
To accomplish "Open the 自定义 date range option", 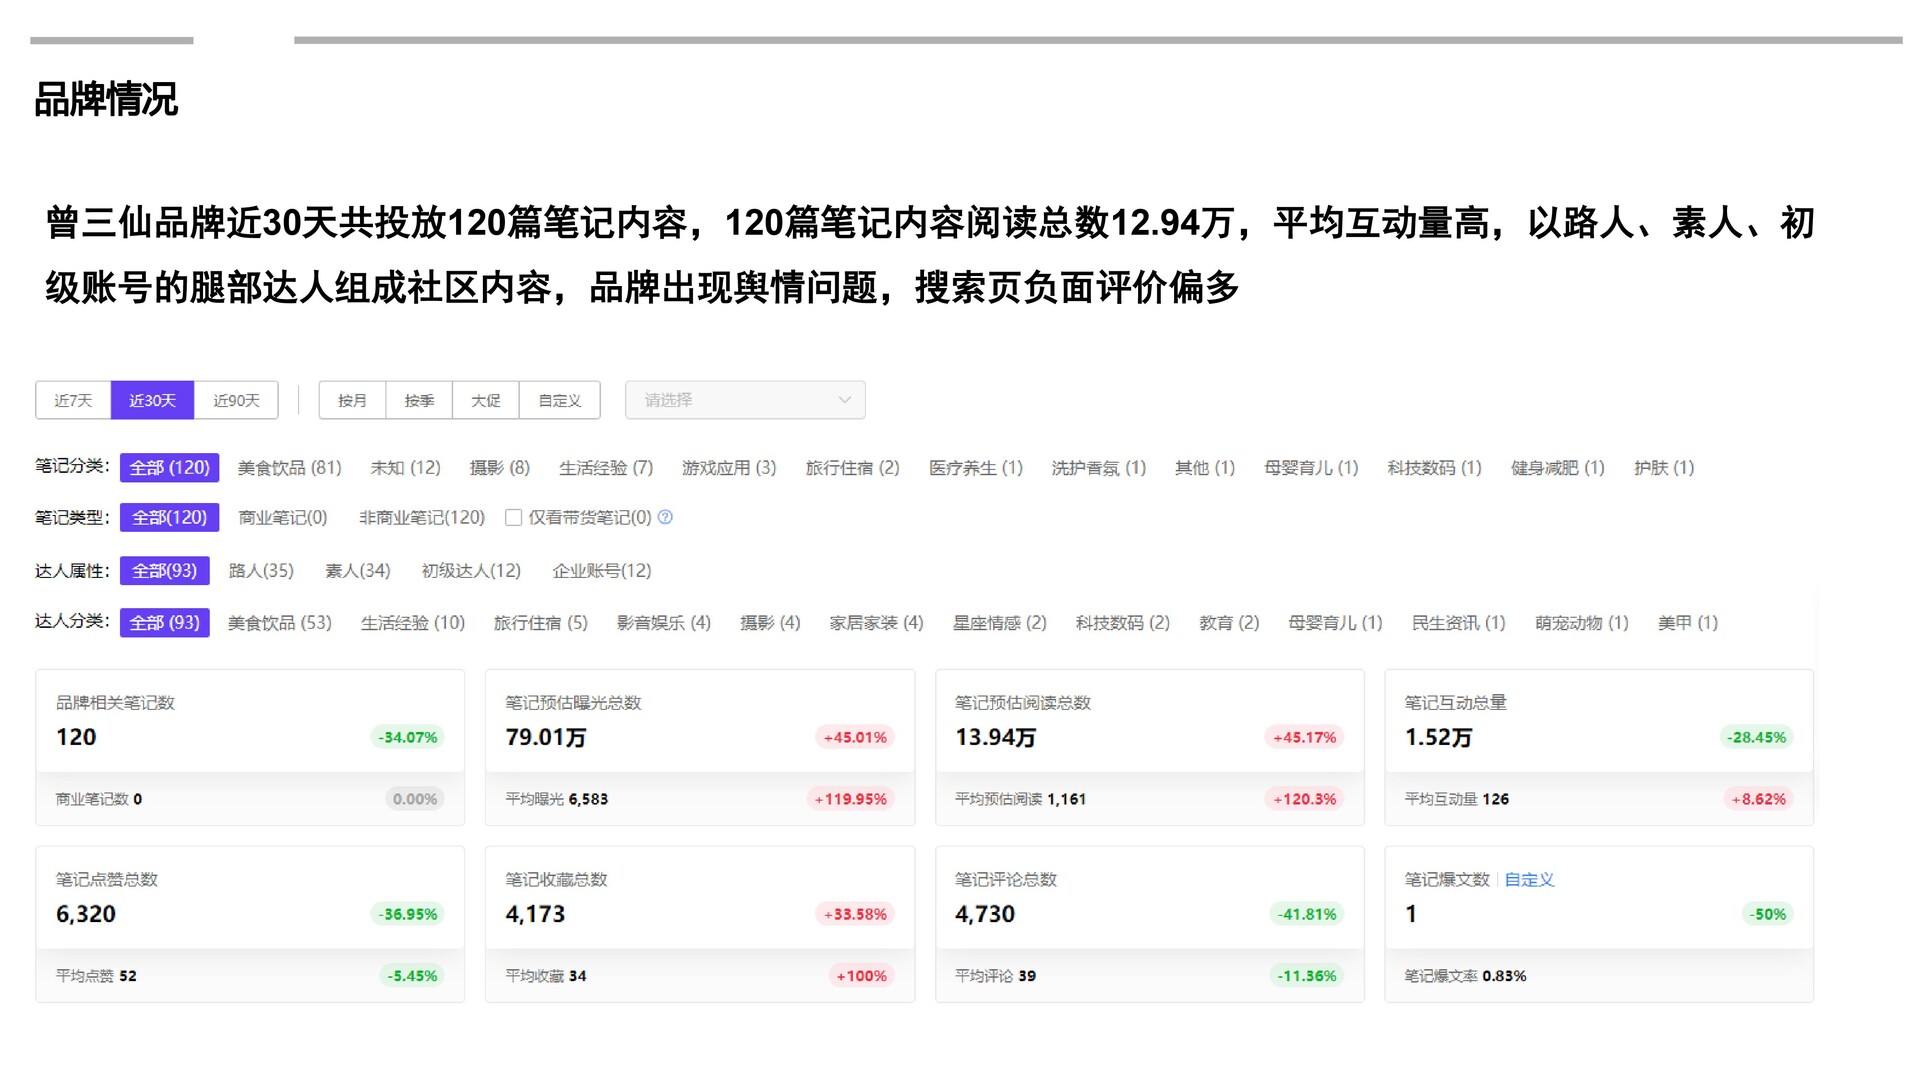I will point(559,400).
